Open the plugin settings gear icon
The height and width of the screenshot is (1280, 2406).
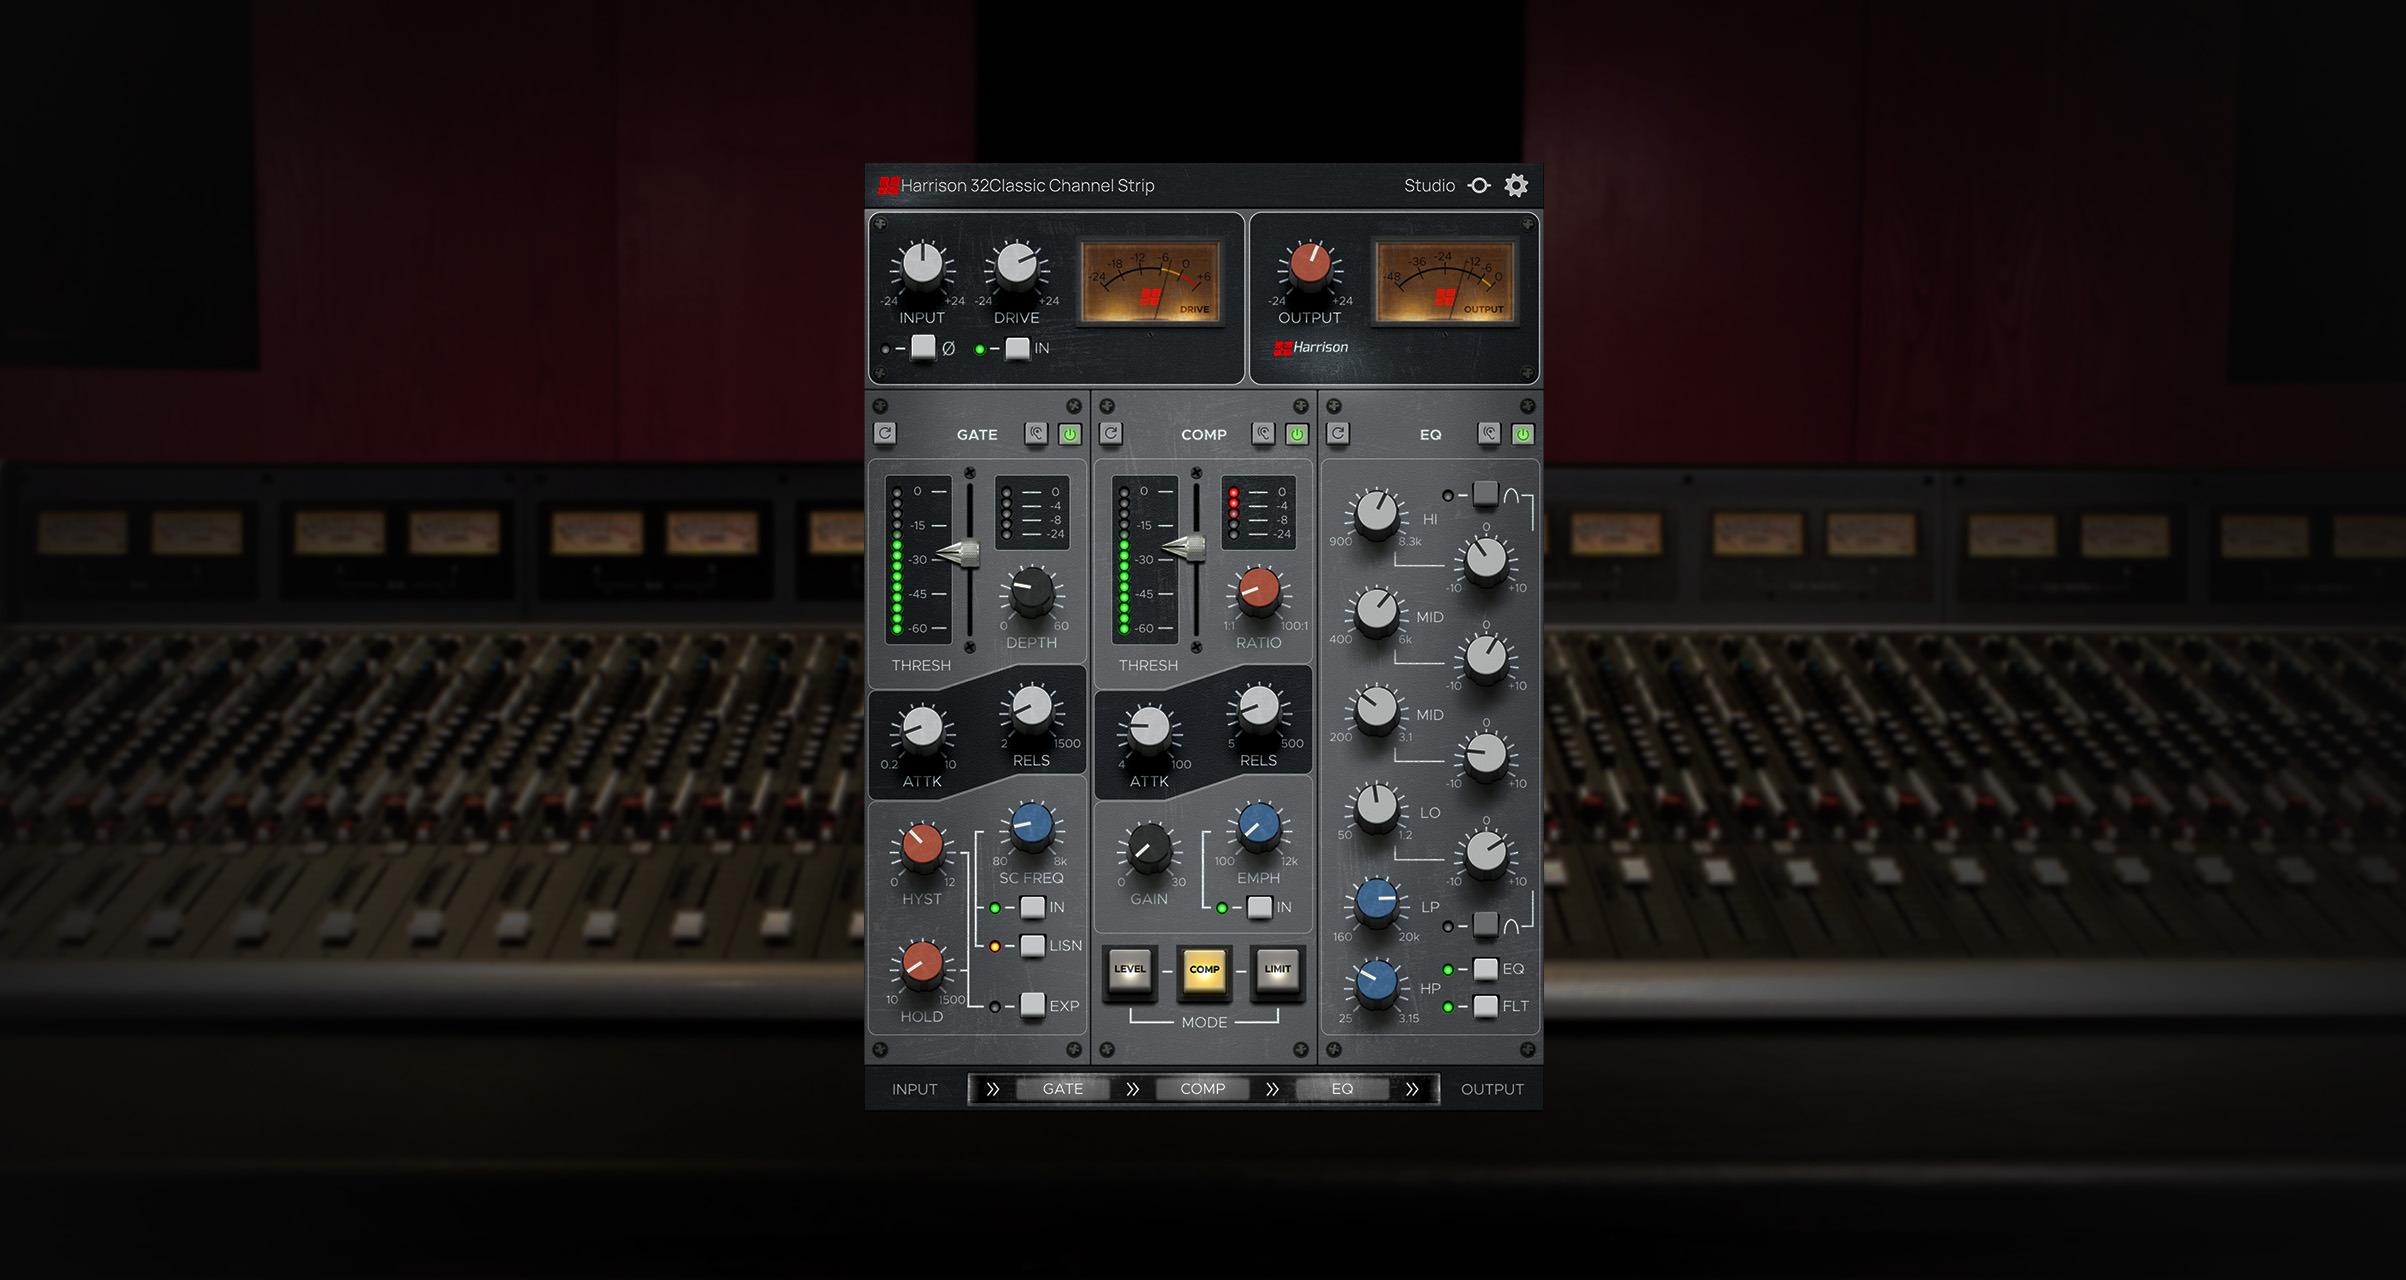point(1515,186)
